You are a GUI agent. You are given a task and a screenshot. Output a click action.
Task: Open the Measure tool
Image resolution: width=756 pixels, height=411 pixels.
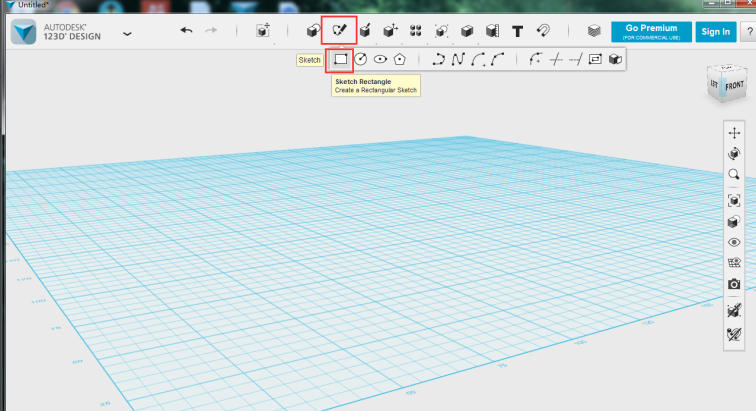pyautogui.click(x=492, y=31)
